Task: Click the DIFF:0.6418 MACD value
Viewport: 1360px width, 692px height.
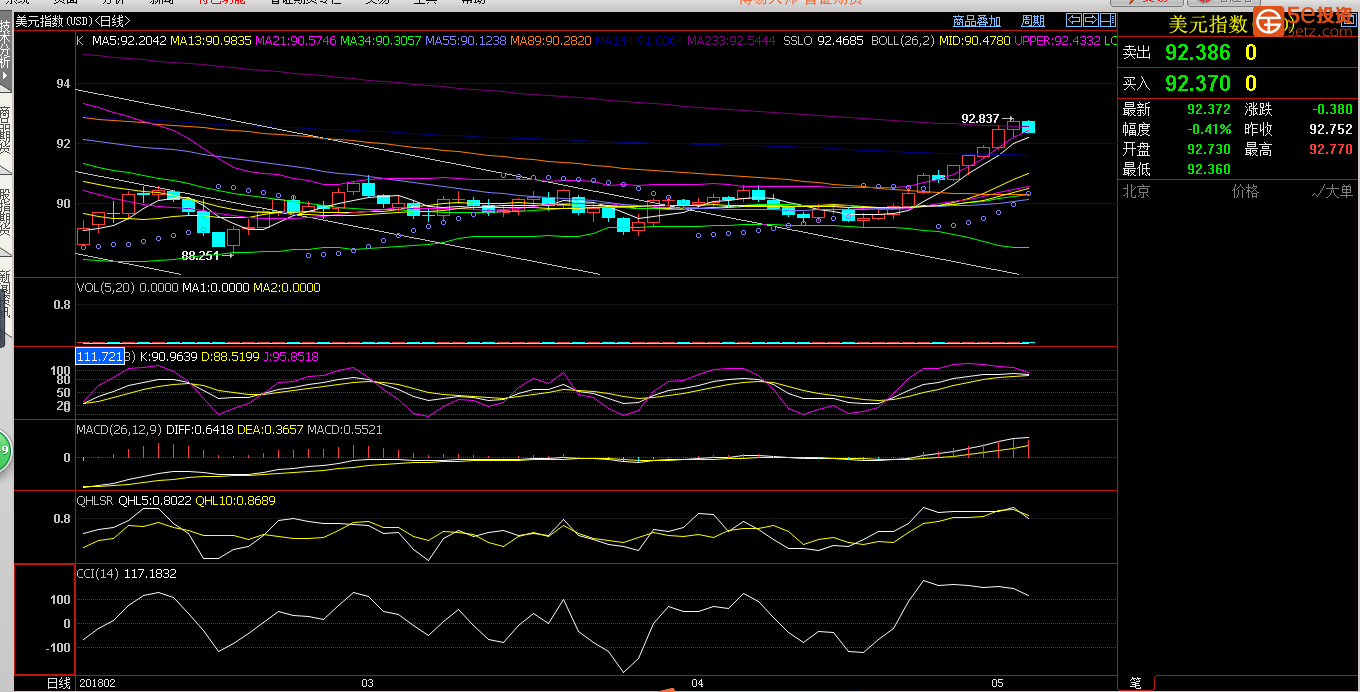Action: (198, 430)
